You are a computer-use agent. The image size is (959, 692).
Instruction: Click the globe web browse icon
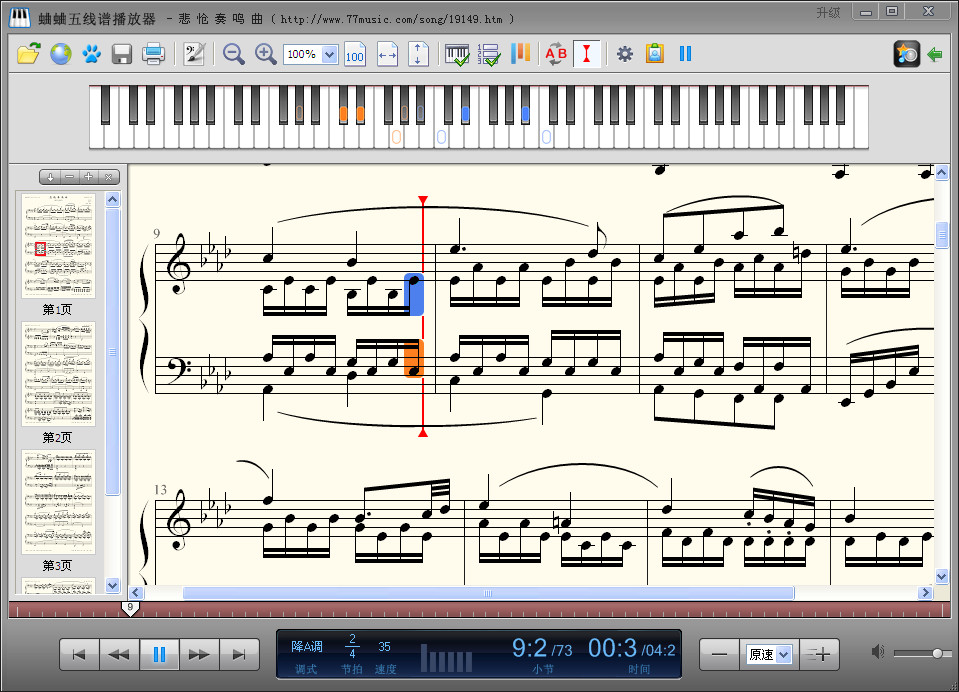coord(61,54)
